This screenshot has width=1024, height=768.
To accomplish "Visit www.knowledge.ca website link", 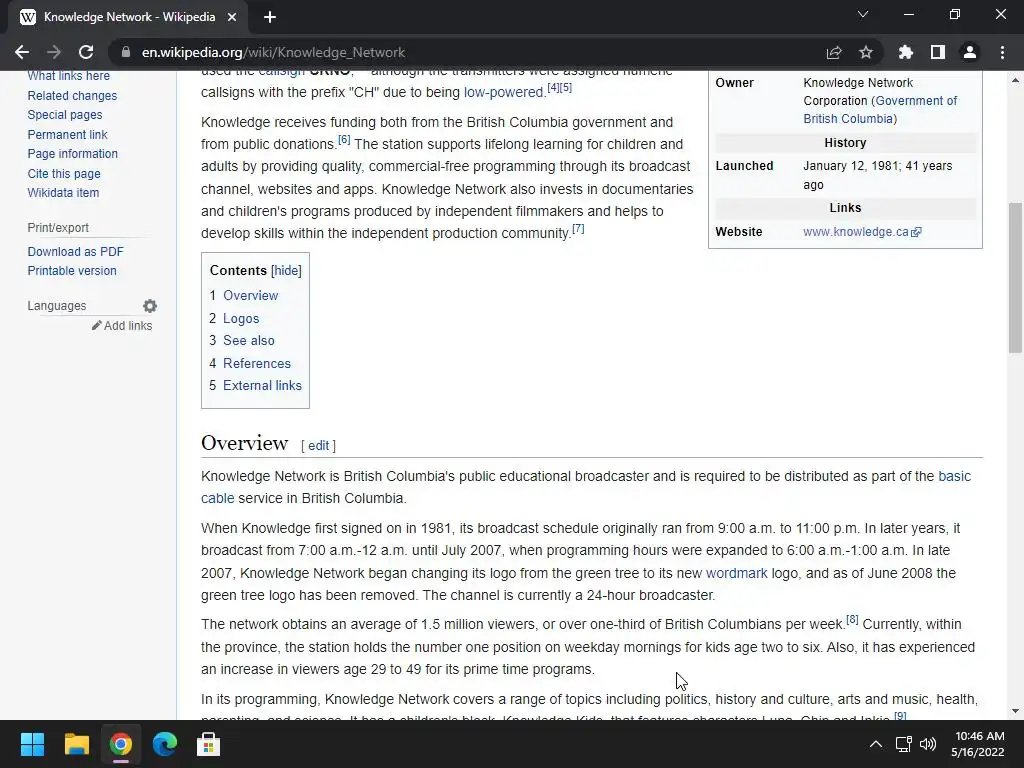I will 862,232.
